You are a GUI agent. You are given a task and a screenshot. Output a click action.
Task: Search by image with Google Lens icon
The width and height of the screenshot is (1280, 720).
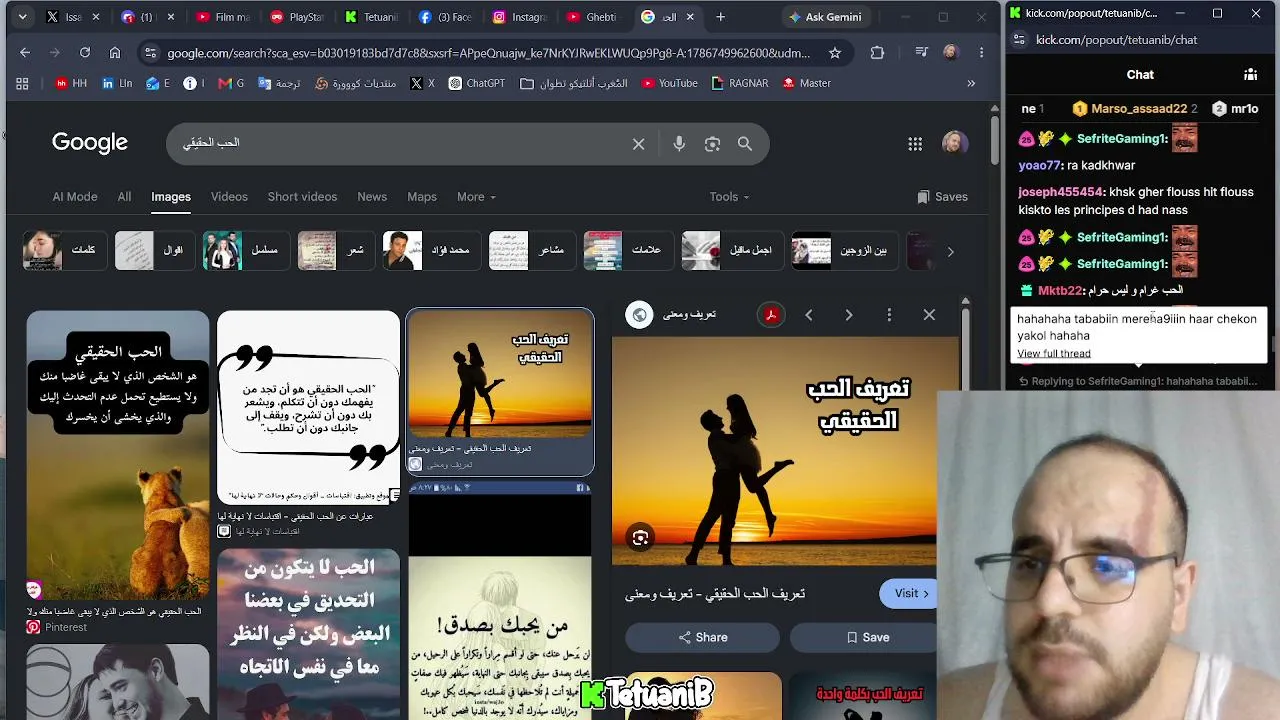pos(712,144)
